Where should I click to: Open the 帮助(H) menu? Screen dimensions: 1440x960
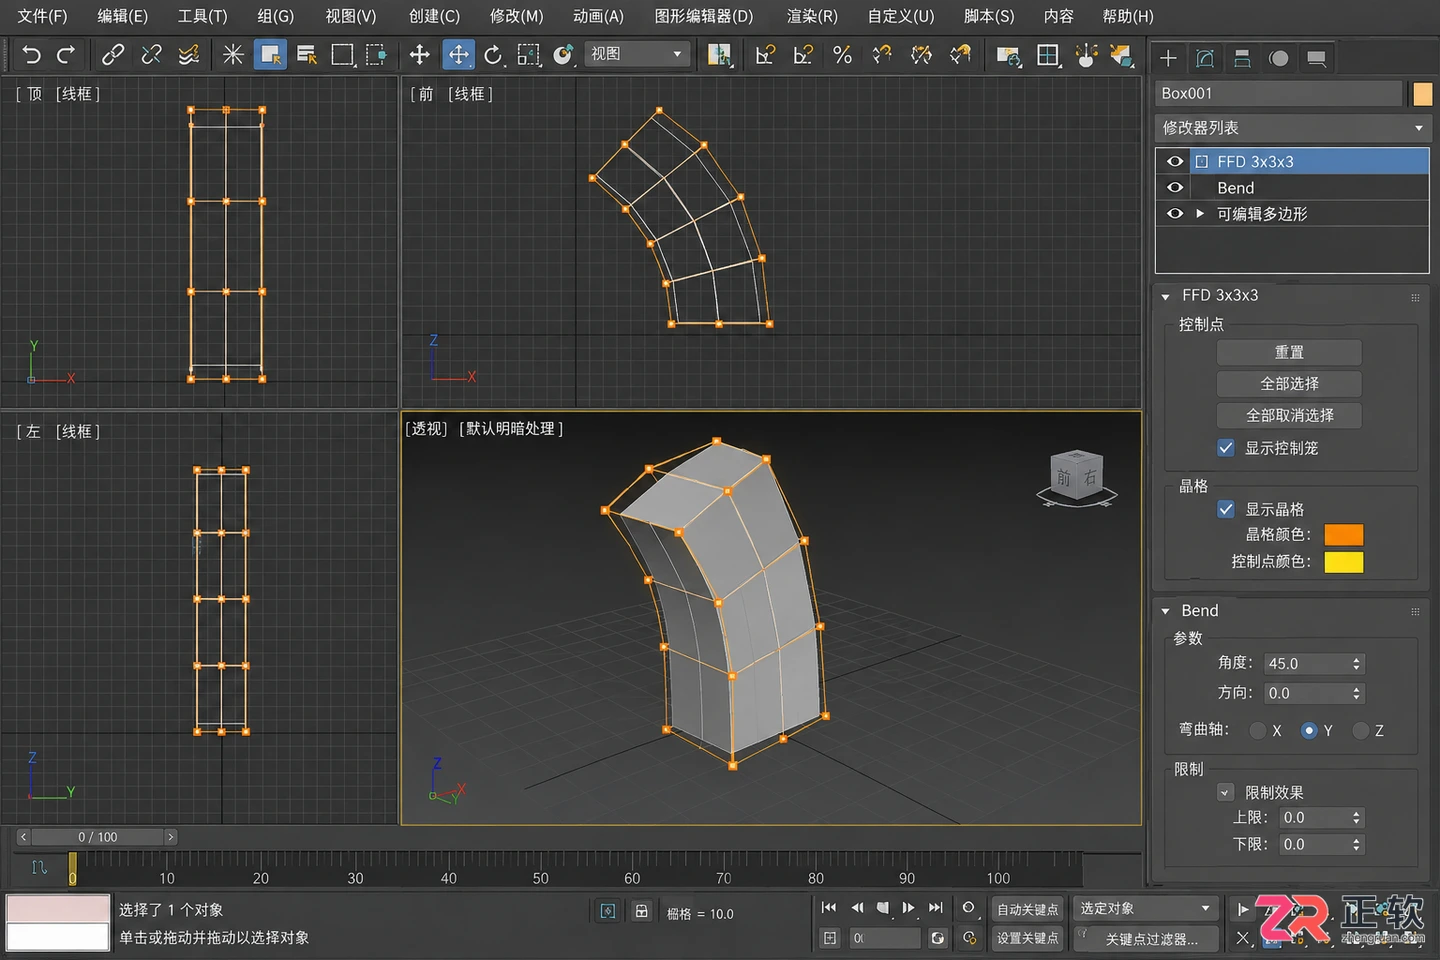point(1128,16)
